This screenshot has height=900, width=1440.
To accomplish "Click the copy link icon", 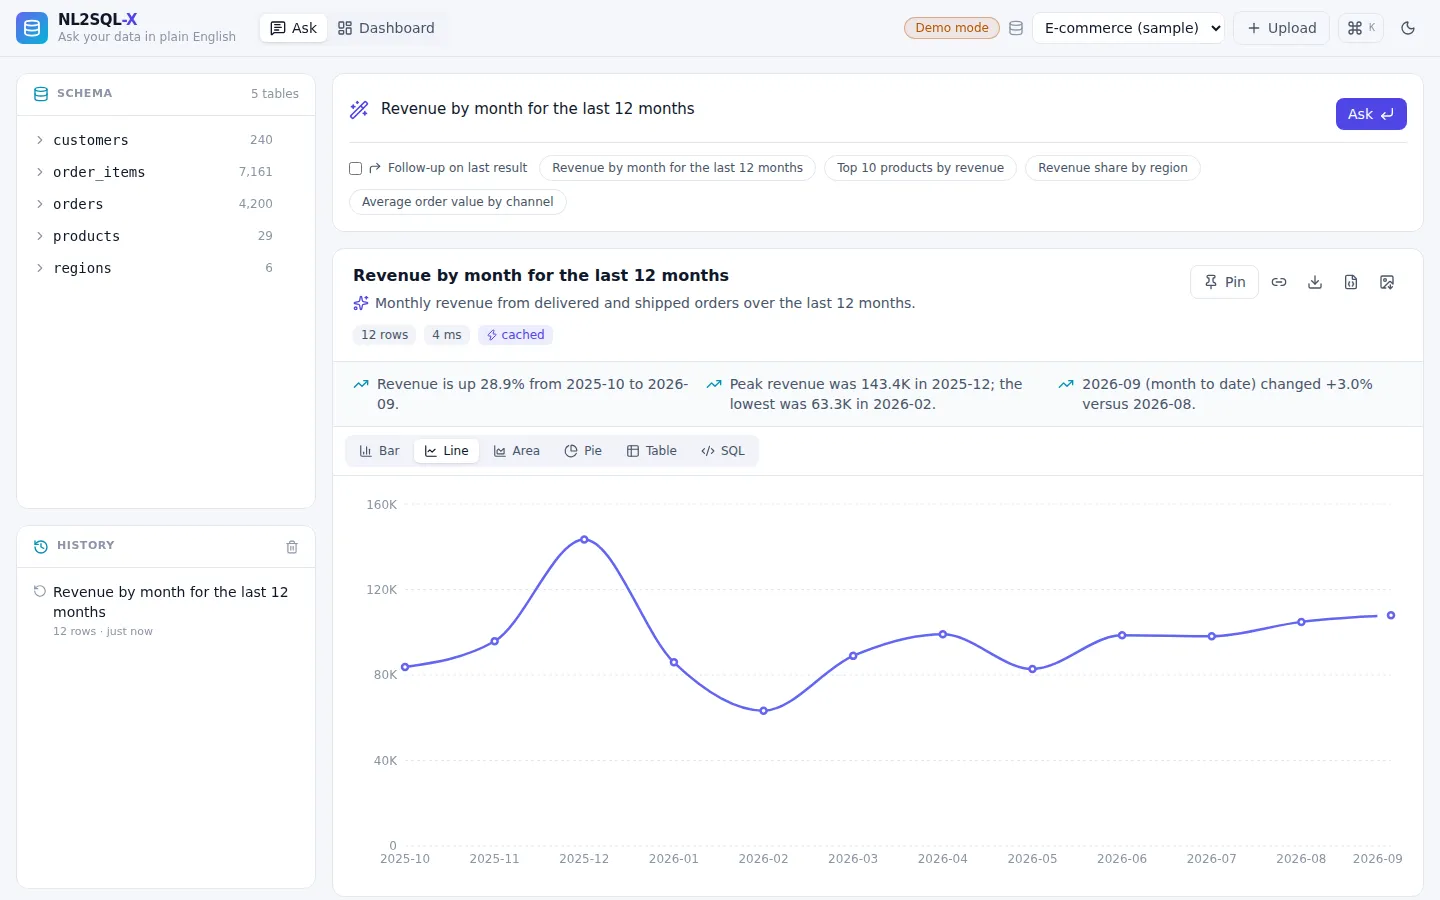I will (1279, 282).
